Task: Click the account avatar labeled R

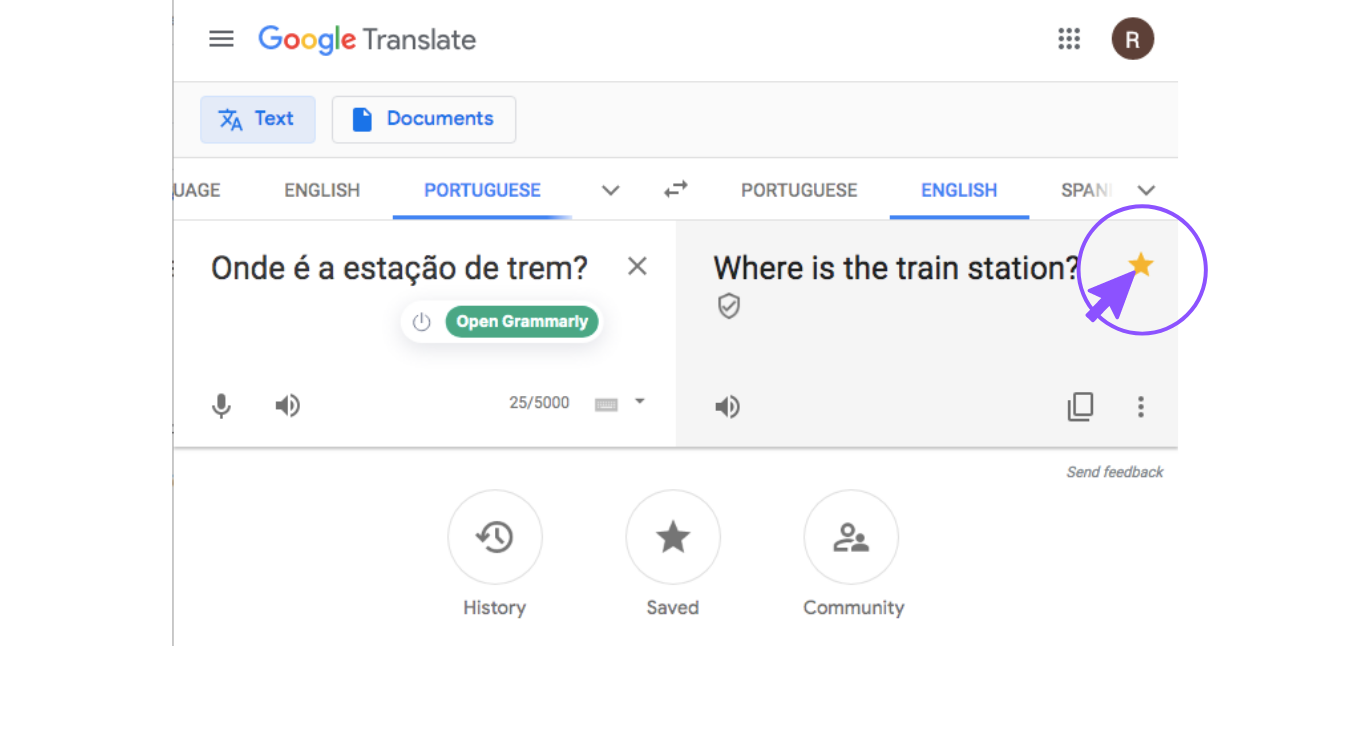Action: [x=1132, y=40]
